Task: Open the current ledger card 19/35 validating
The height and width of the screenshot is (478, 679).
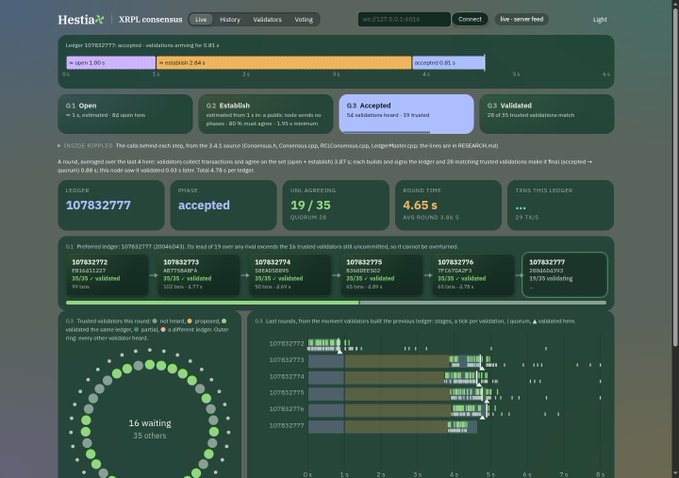Action: pyautogui.click(x=565, y=275)
